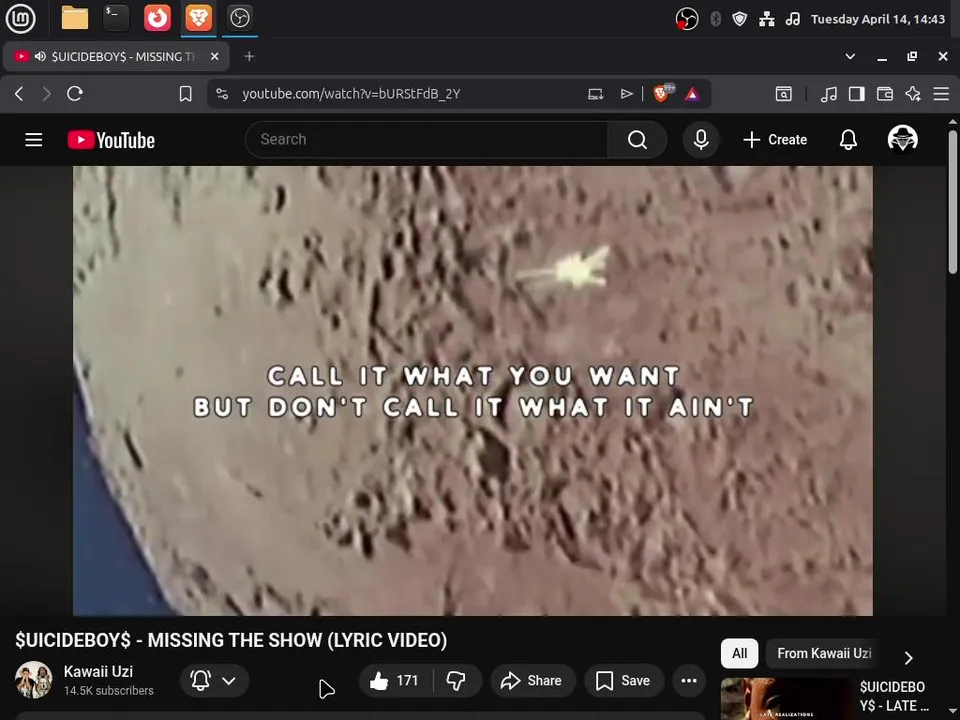Open more actions three-dot menu
The height and width of the screenshot is (720, 960).
coord(689,681)
